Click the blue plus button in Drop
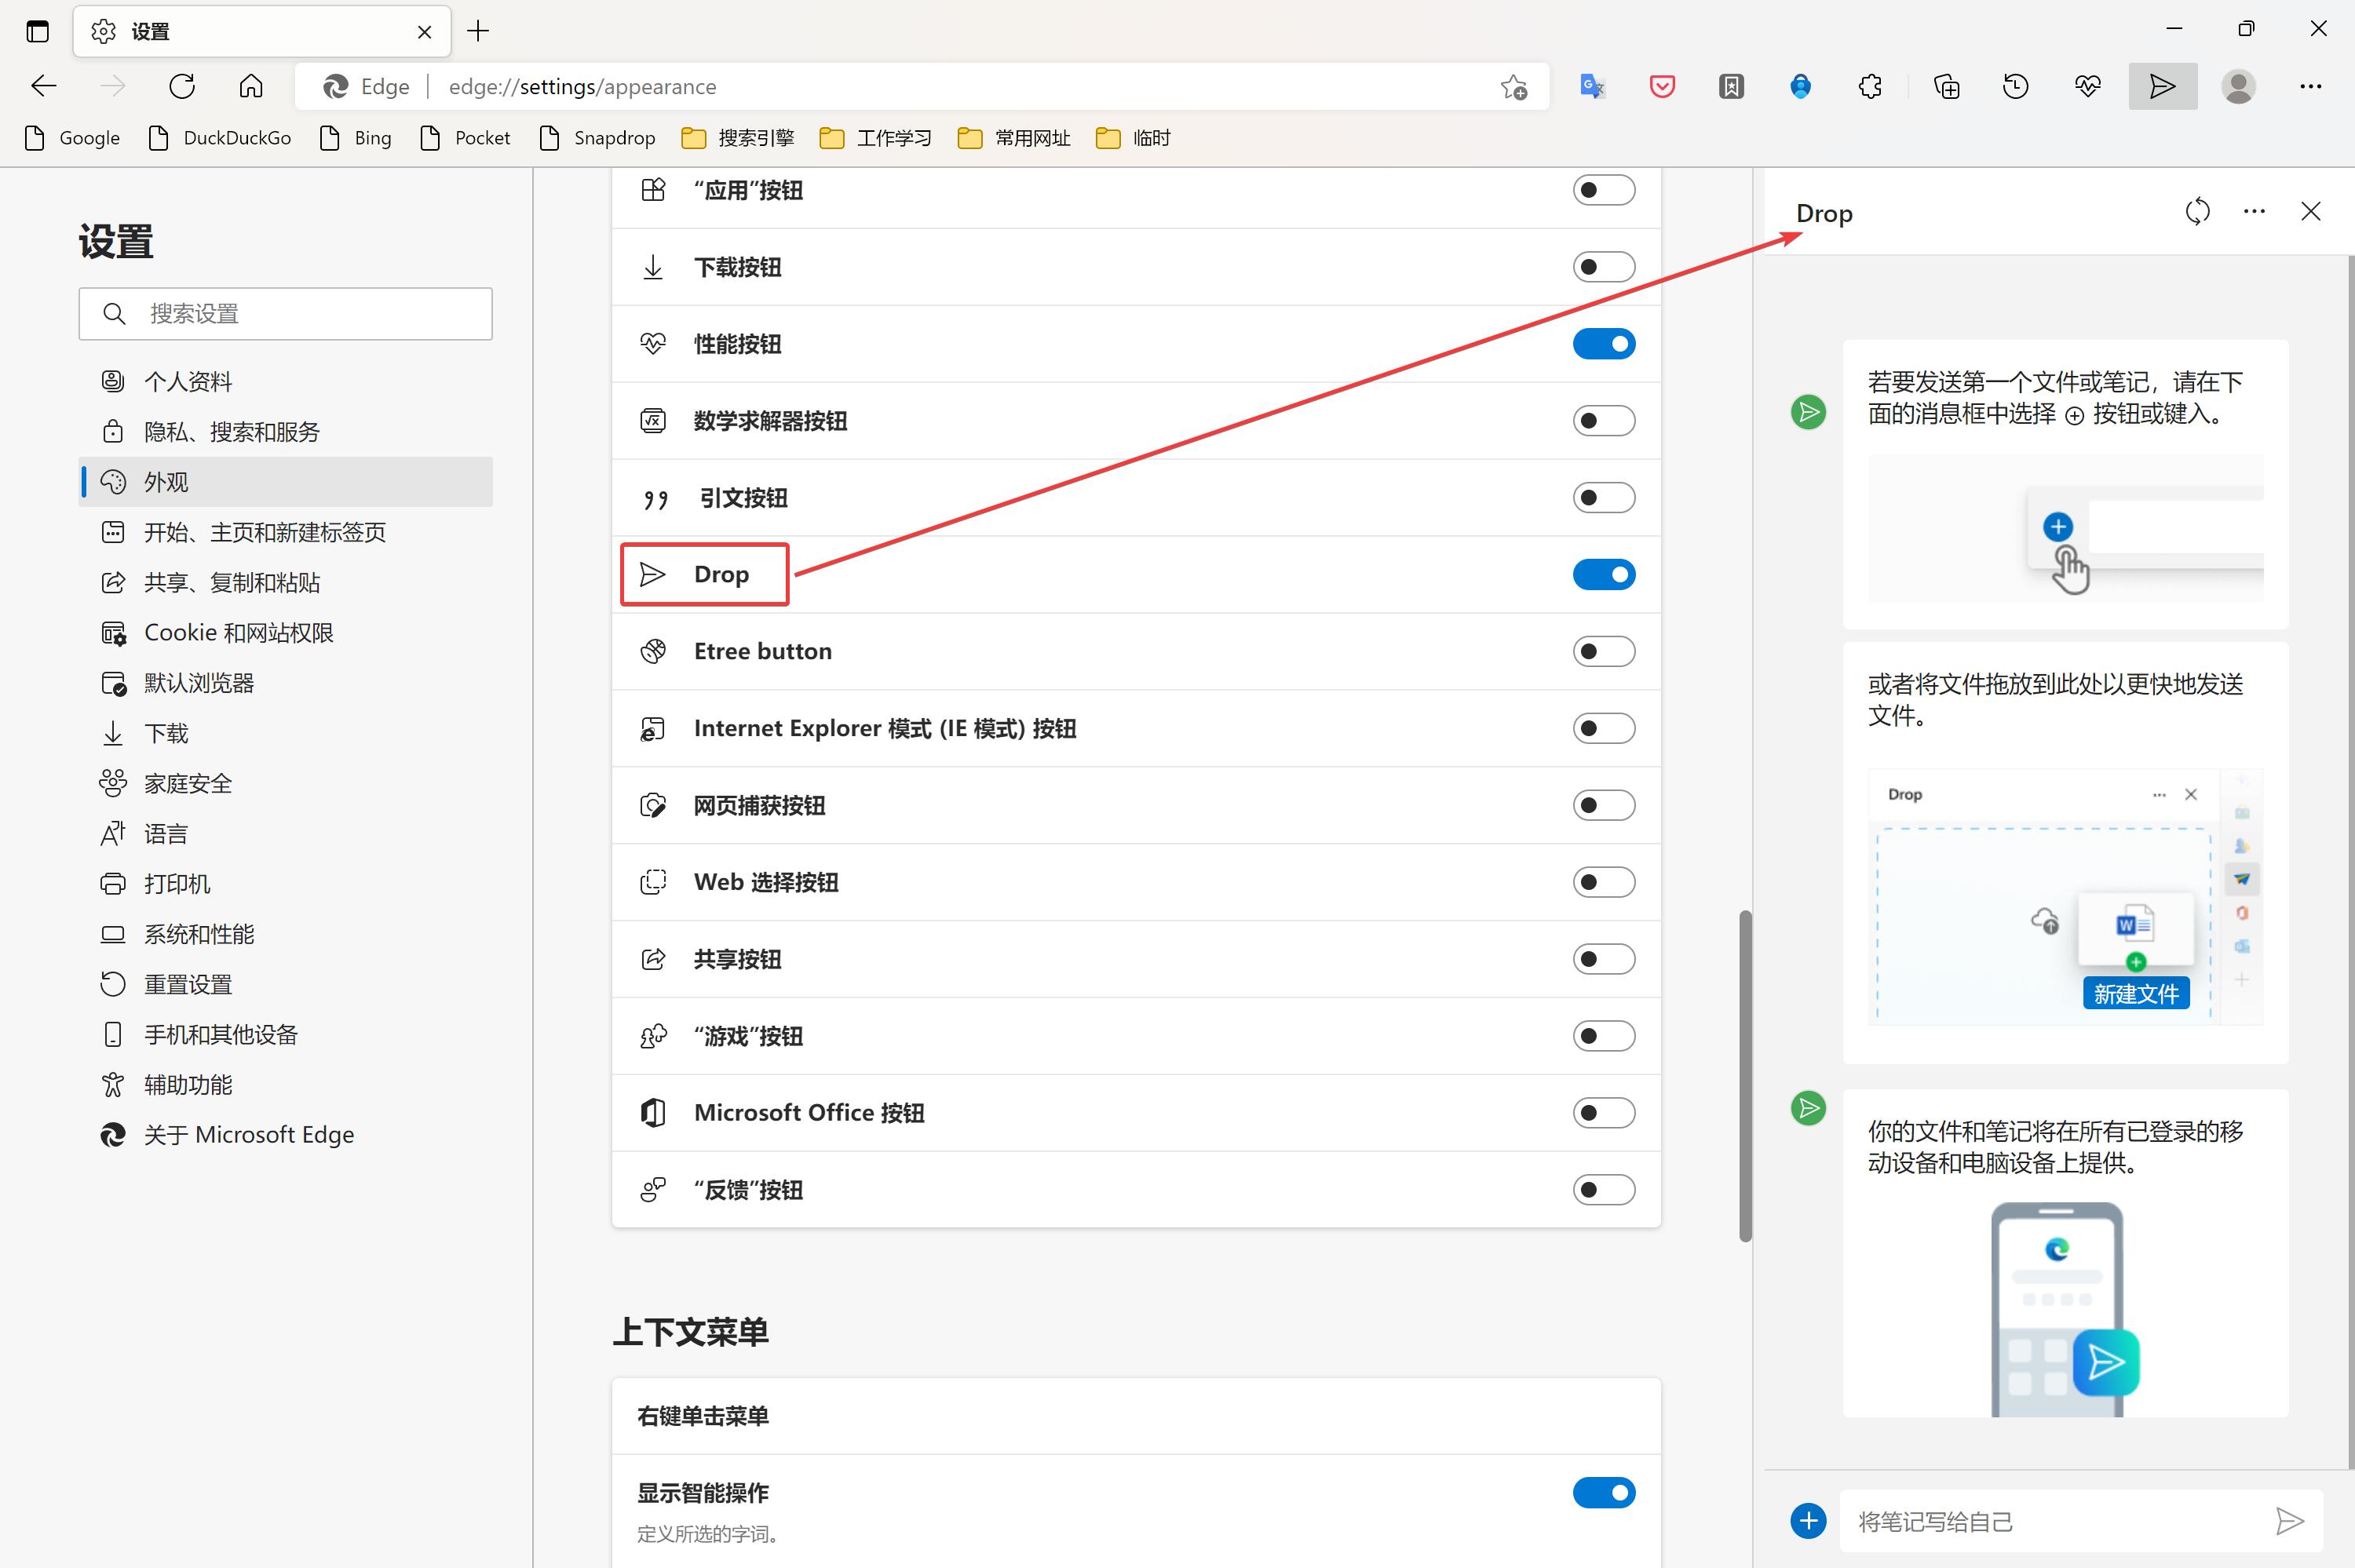This screenshot has height=1568, width=2355. (x=1808, y=1521)
